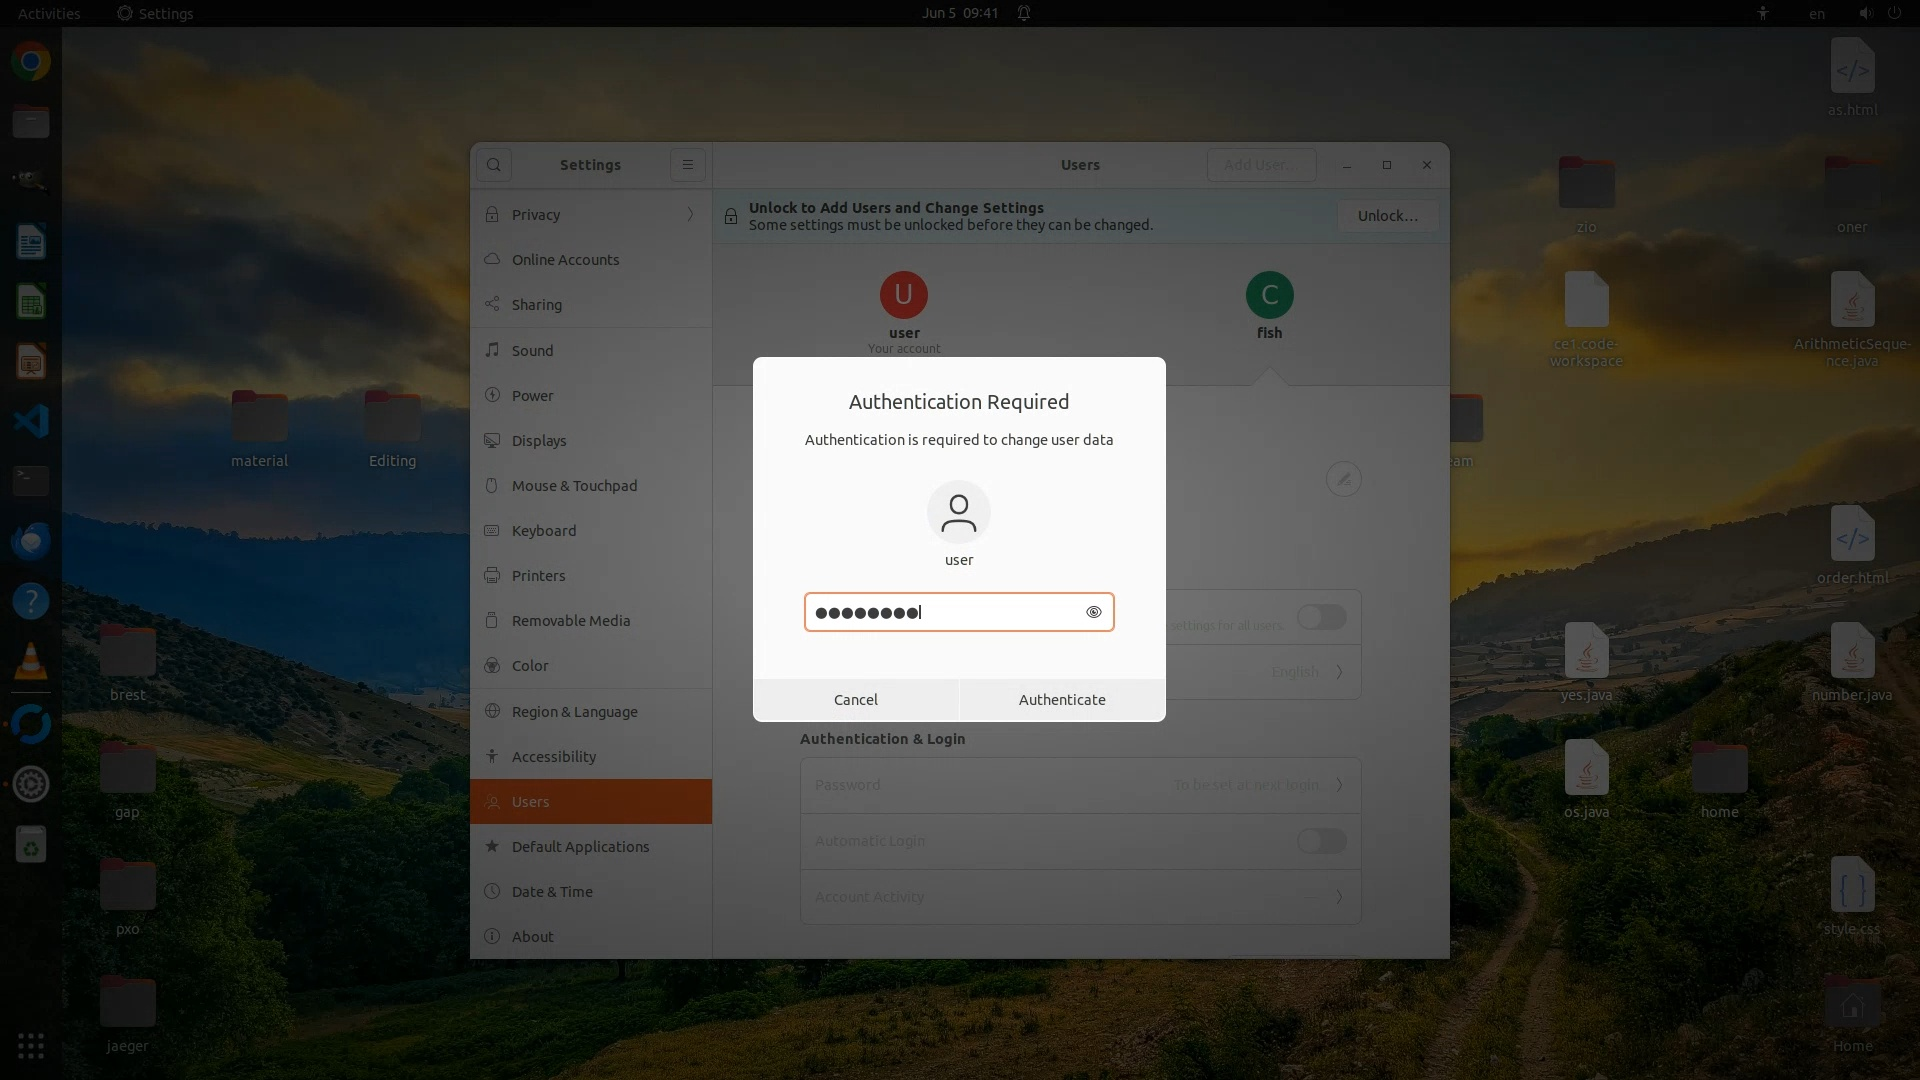Click the padlock icon in unlock banner
Screen dimensions: 1920x1080
(x=731, y=216)
